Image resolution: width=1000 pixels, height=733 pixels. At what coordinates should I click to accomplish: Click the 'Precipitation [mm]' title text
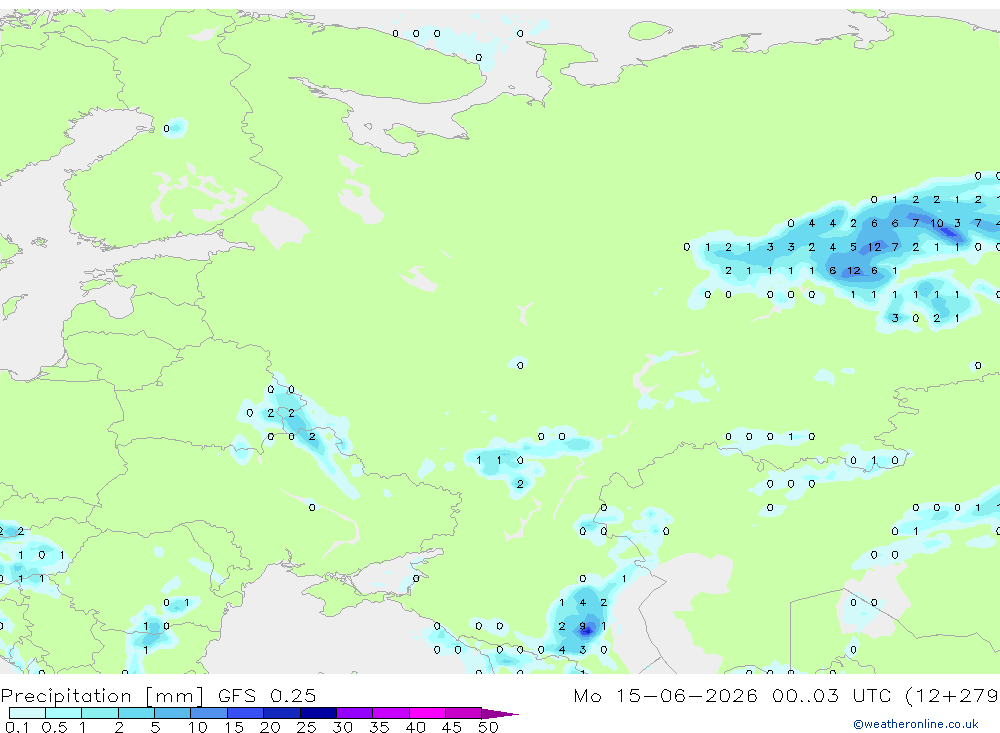point(102,696)
